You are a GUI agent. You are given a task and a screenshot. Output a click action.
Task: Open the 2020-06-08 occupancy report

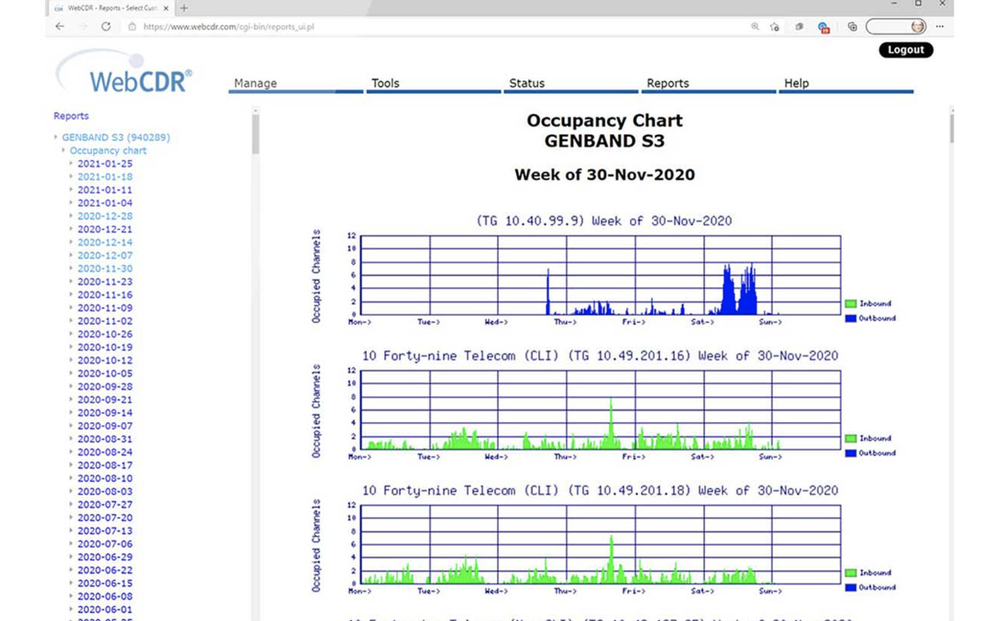pos(105,597)
